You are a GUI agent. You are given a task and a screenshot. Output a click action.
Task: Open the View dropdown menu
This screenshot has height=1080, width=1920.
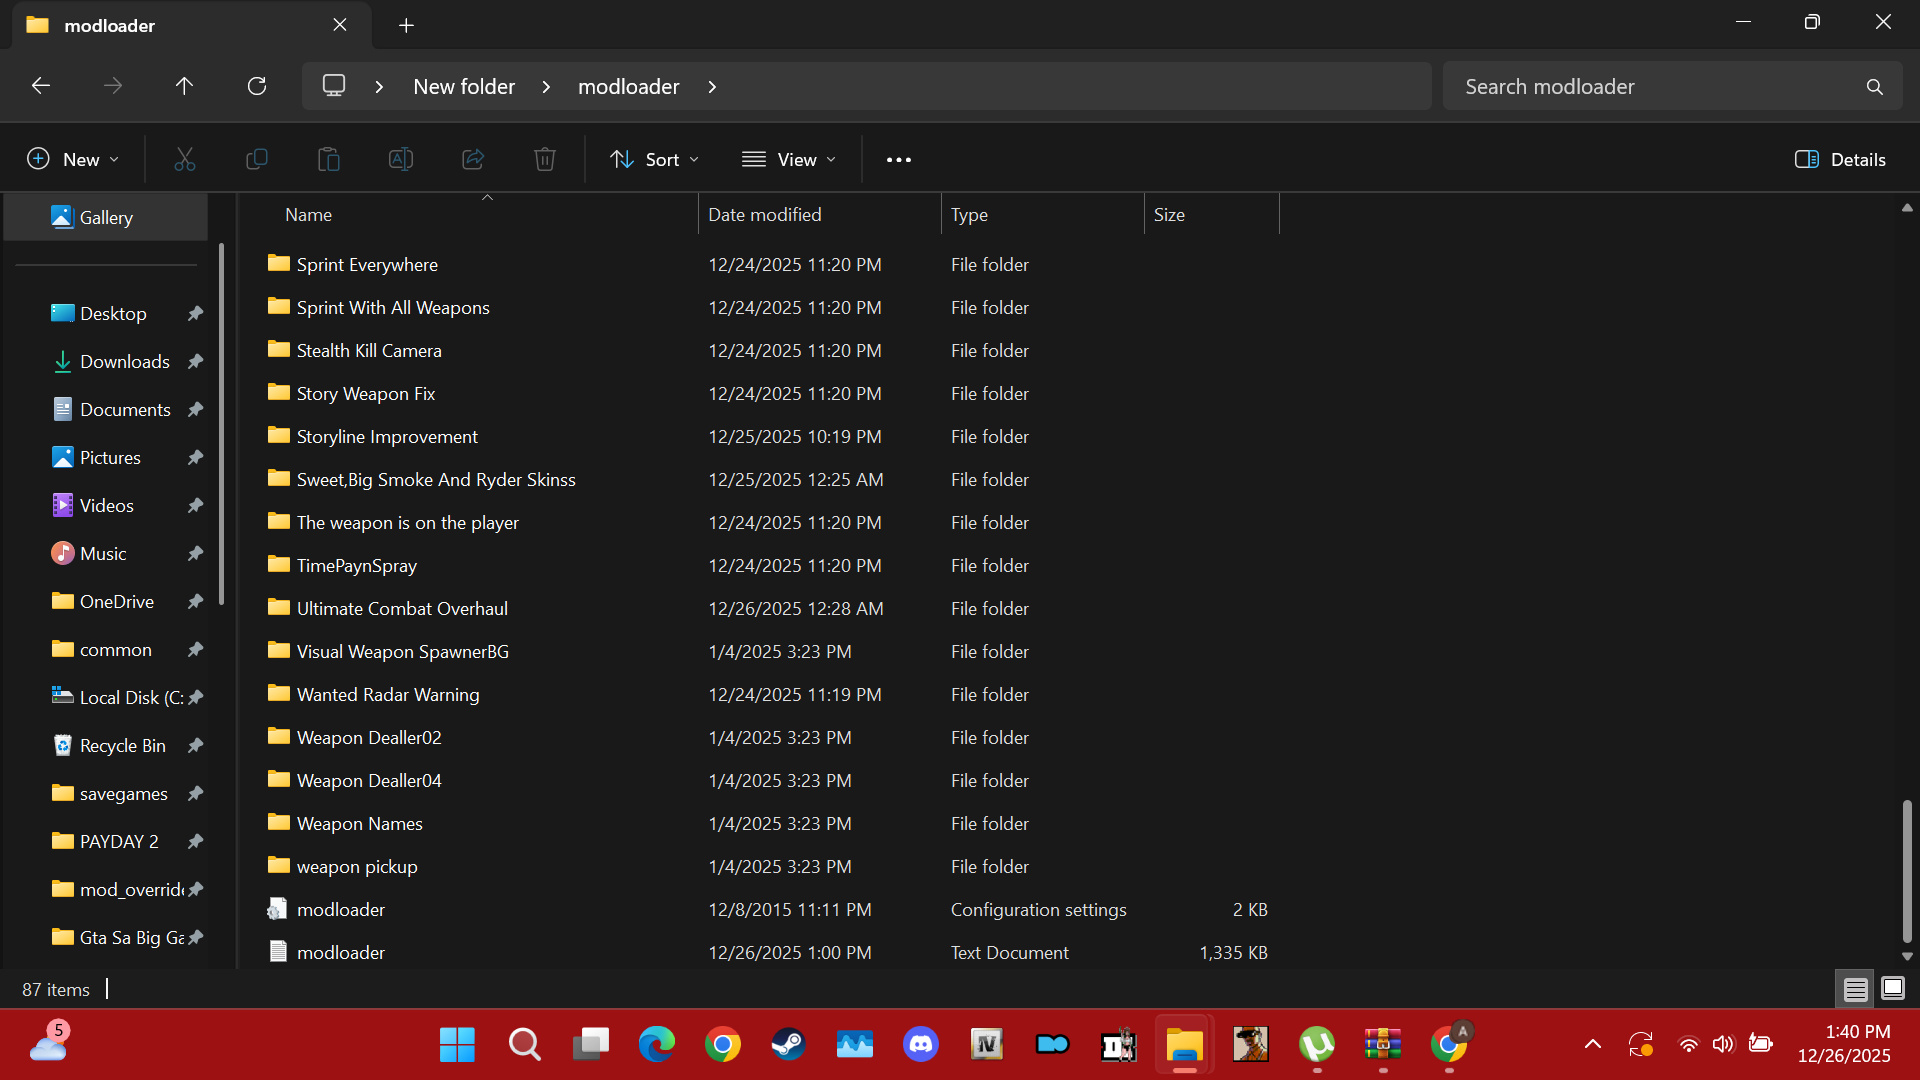click(x=789, y=159)
